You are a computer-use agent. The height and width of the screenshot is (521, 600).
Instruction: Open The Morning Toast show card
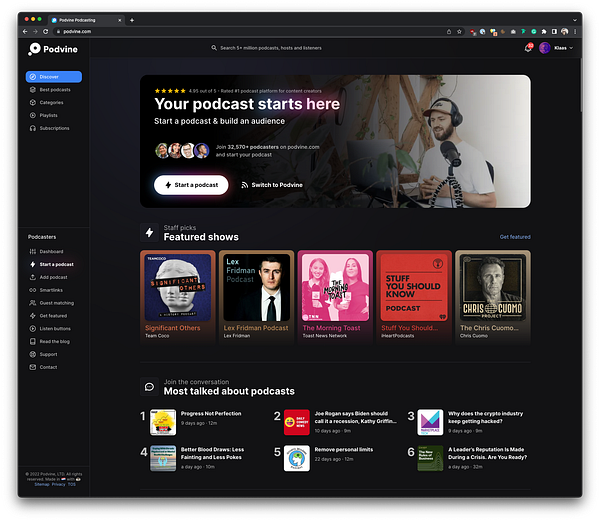tap(335, 296)
